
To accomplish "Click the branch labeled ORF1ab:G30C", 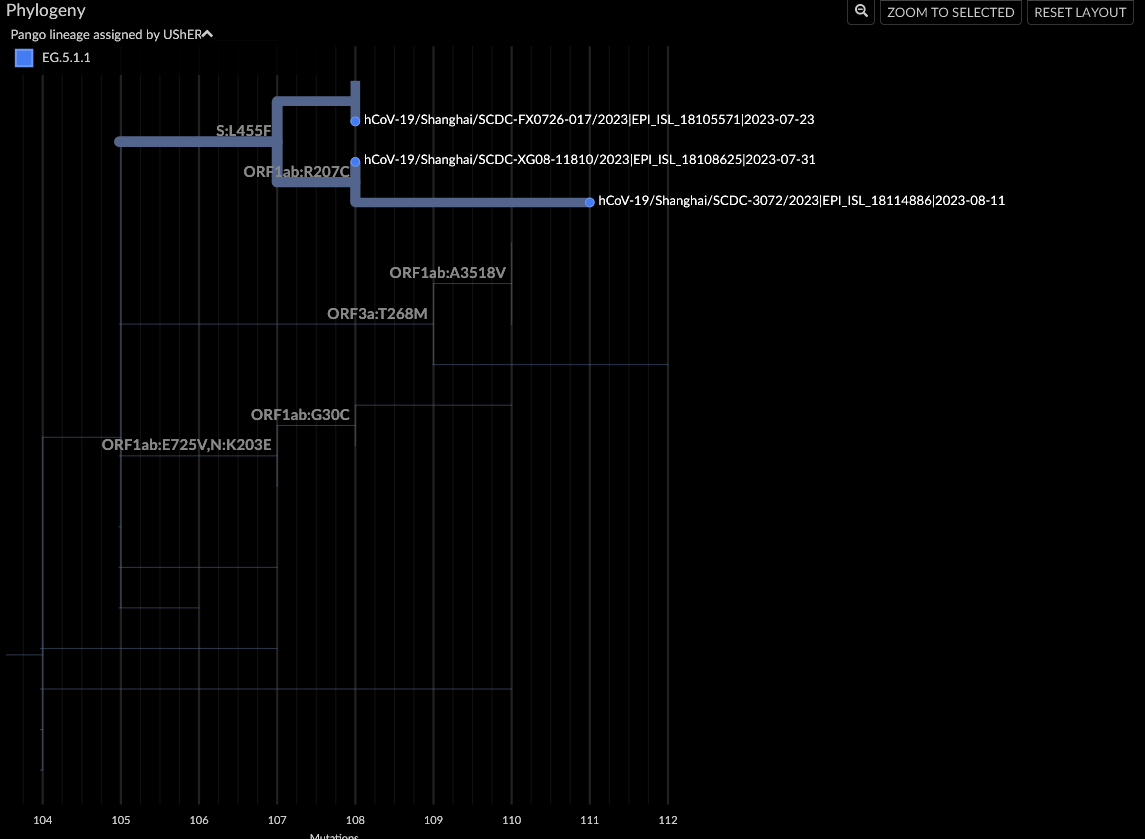I will pyautogui.click(x=301, y=415).
